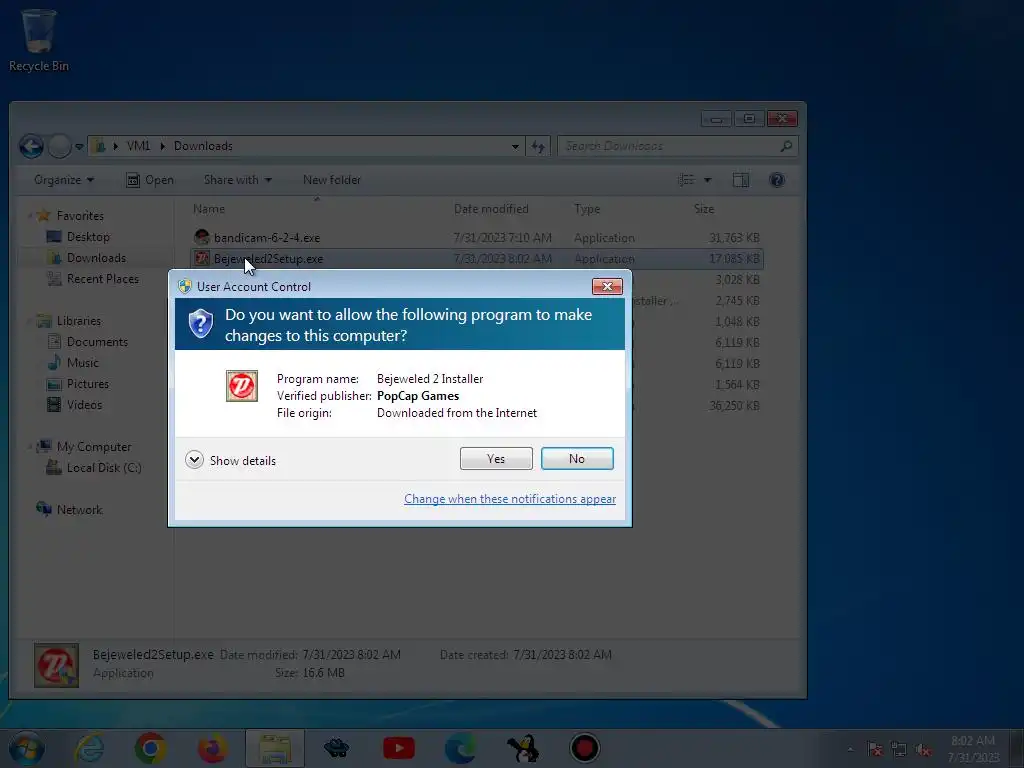
Task: Open Change when these notifications appear link
Action: tap(509, 499)
